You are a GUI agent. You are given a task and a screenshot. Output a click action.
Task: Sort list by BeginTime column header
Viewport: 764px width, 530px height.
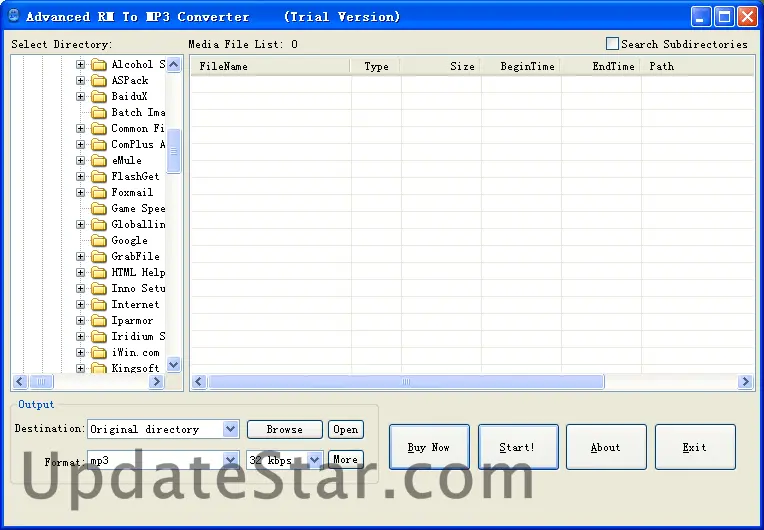coord(521,66)
